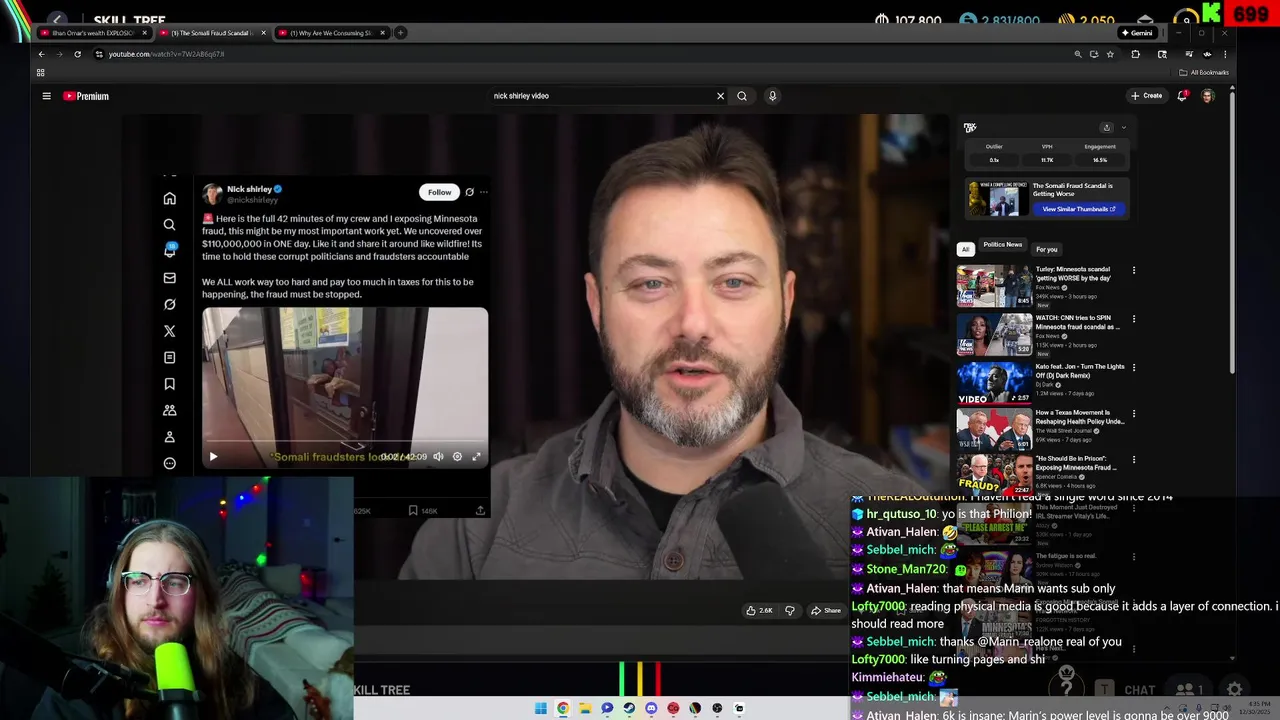The image size is (1280, 720).
Task: Click the YouTube page vertical scrollbar
Action: click(1232, 232)
